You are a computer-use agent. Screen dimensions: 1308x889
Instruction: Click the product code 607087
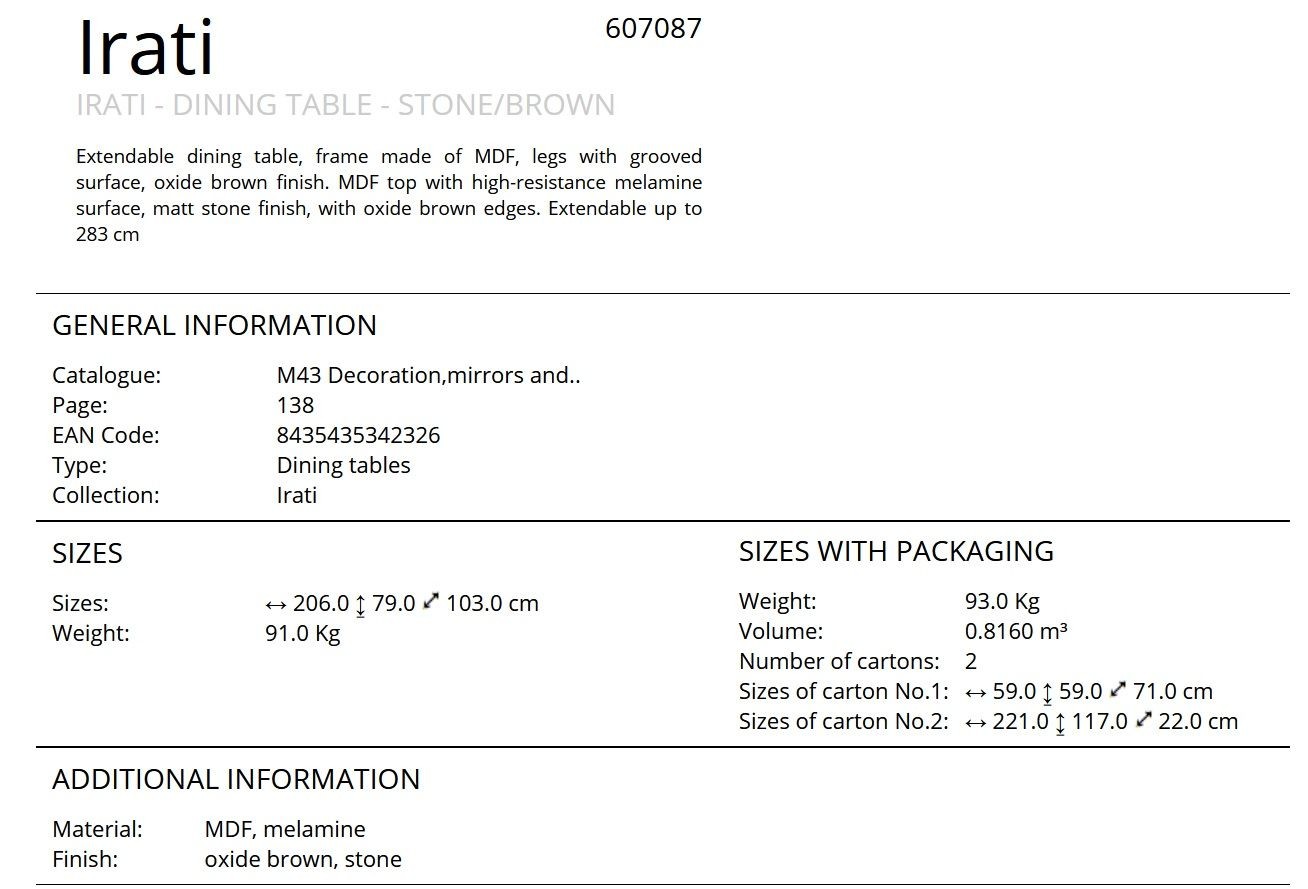(653, 29)
